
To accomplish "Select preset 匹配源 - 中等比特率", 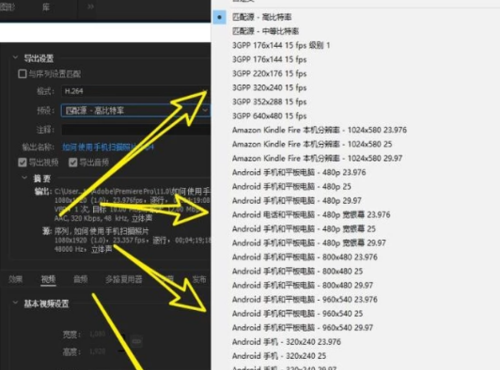I will (x=265, y=31).
